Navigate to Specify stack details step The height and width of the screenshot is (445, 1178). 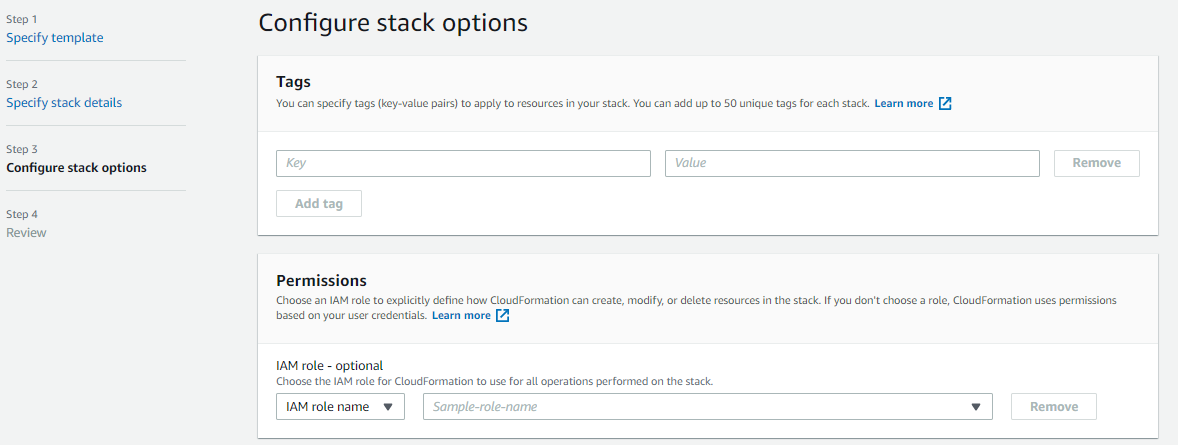(64, 103)
